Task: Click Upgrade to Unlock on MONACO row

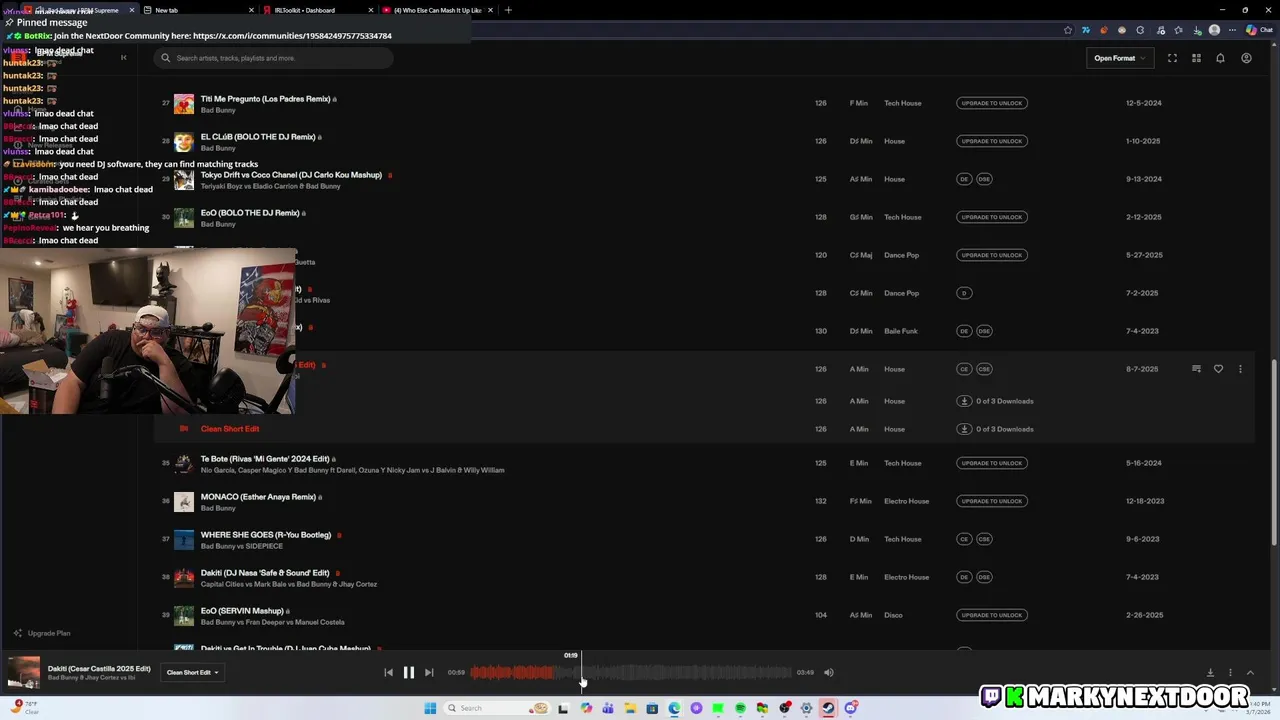Action: (992, 501)
